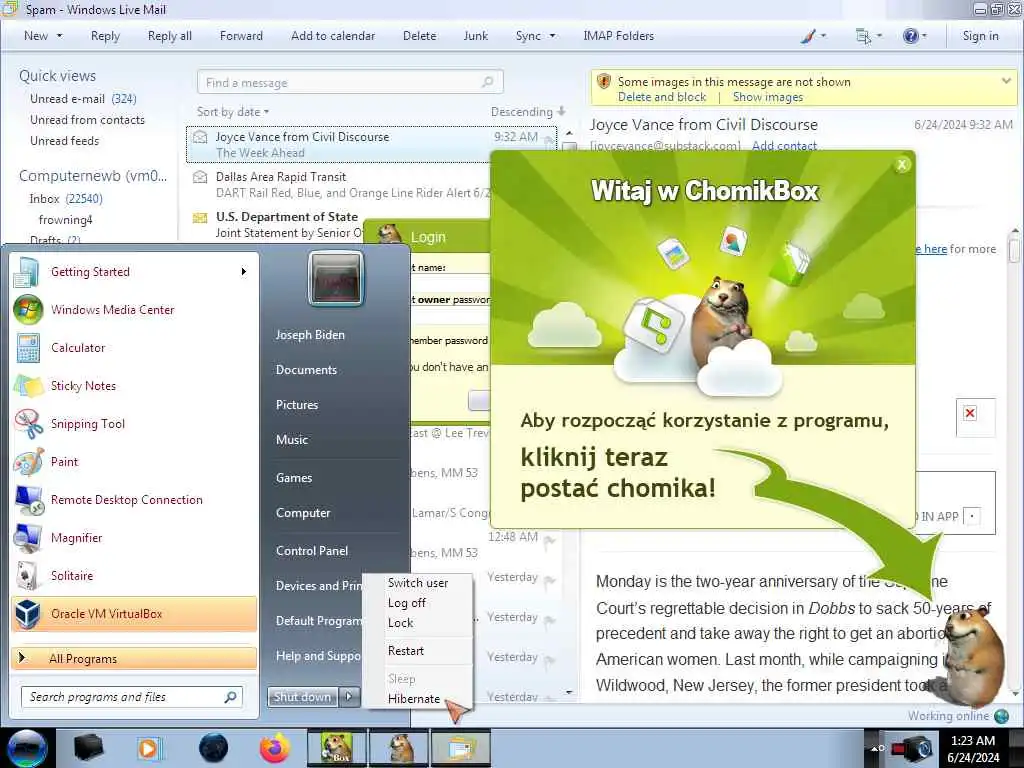
Task: Expand the New dropdown arrow
Action: 59,36
